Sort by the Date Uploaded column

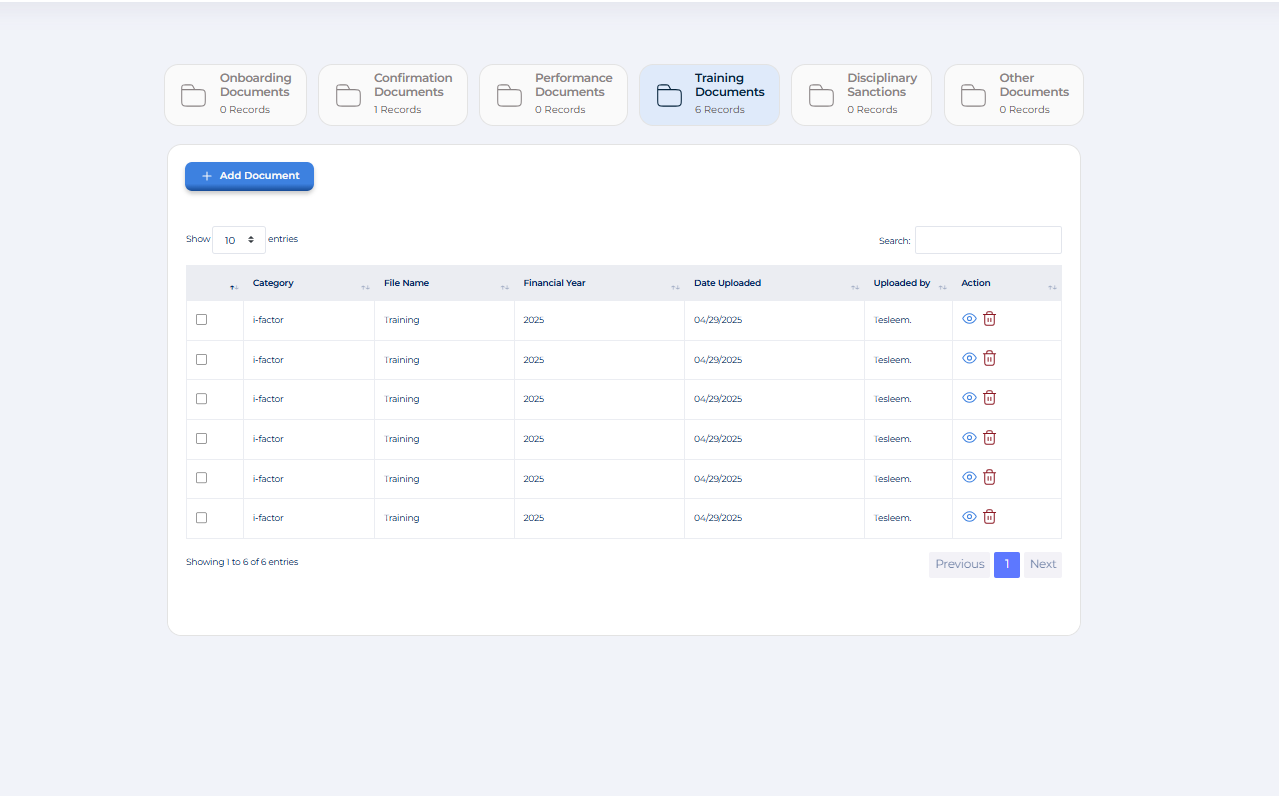point(727,283)
